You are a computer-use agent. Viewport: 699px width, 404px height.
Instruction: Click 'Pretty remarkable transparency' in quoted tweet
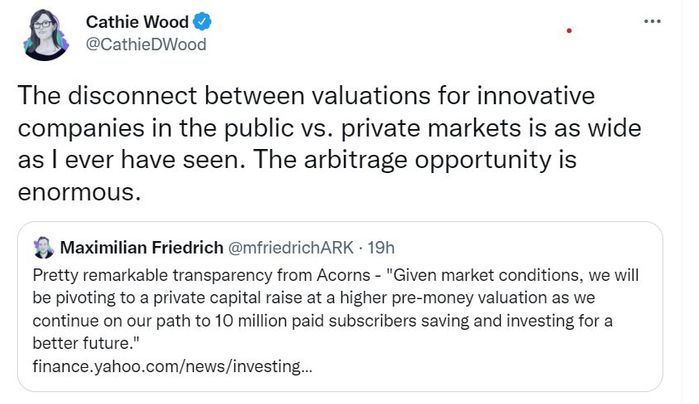point(152,276)
